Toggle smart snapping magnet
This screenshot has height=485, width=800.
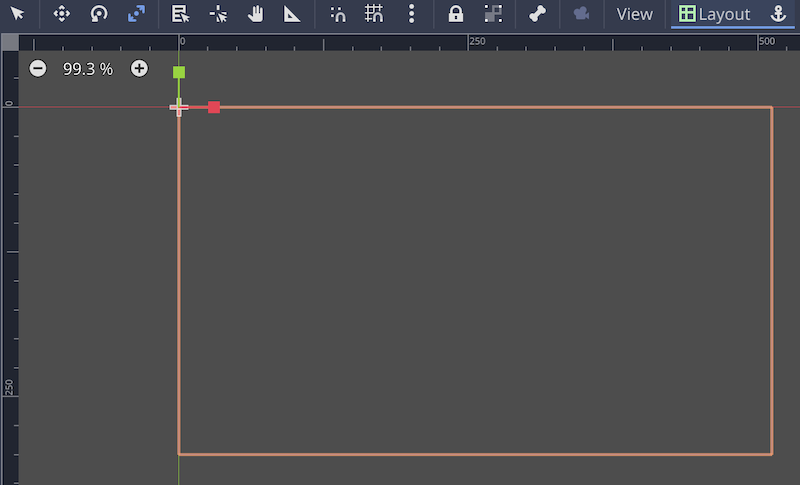click(338, 14)
